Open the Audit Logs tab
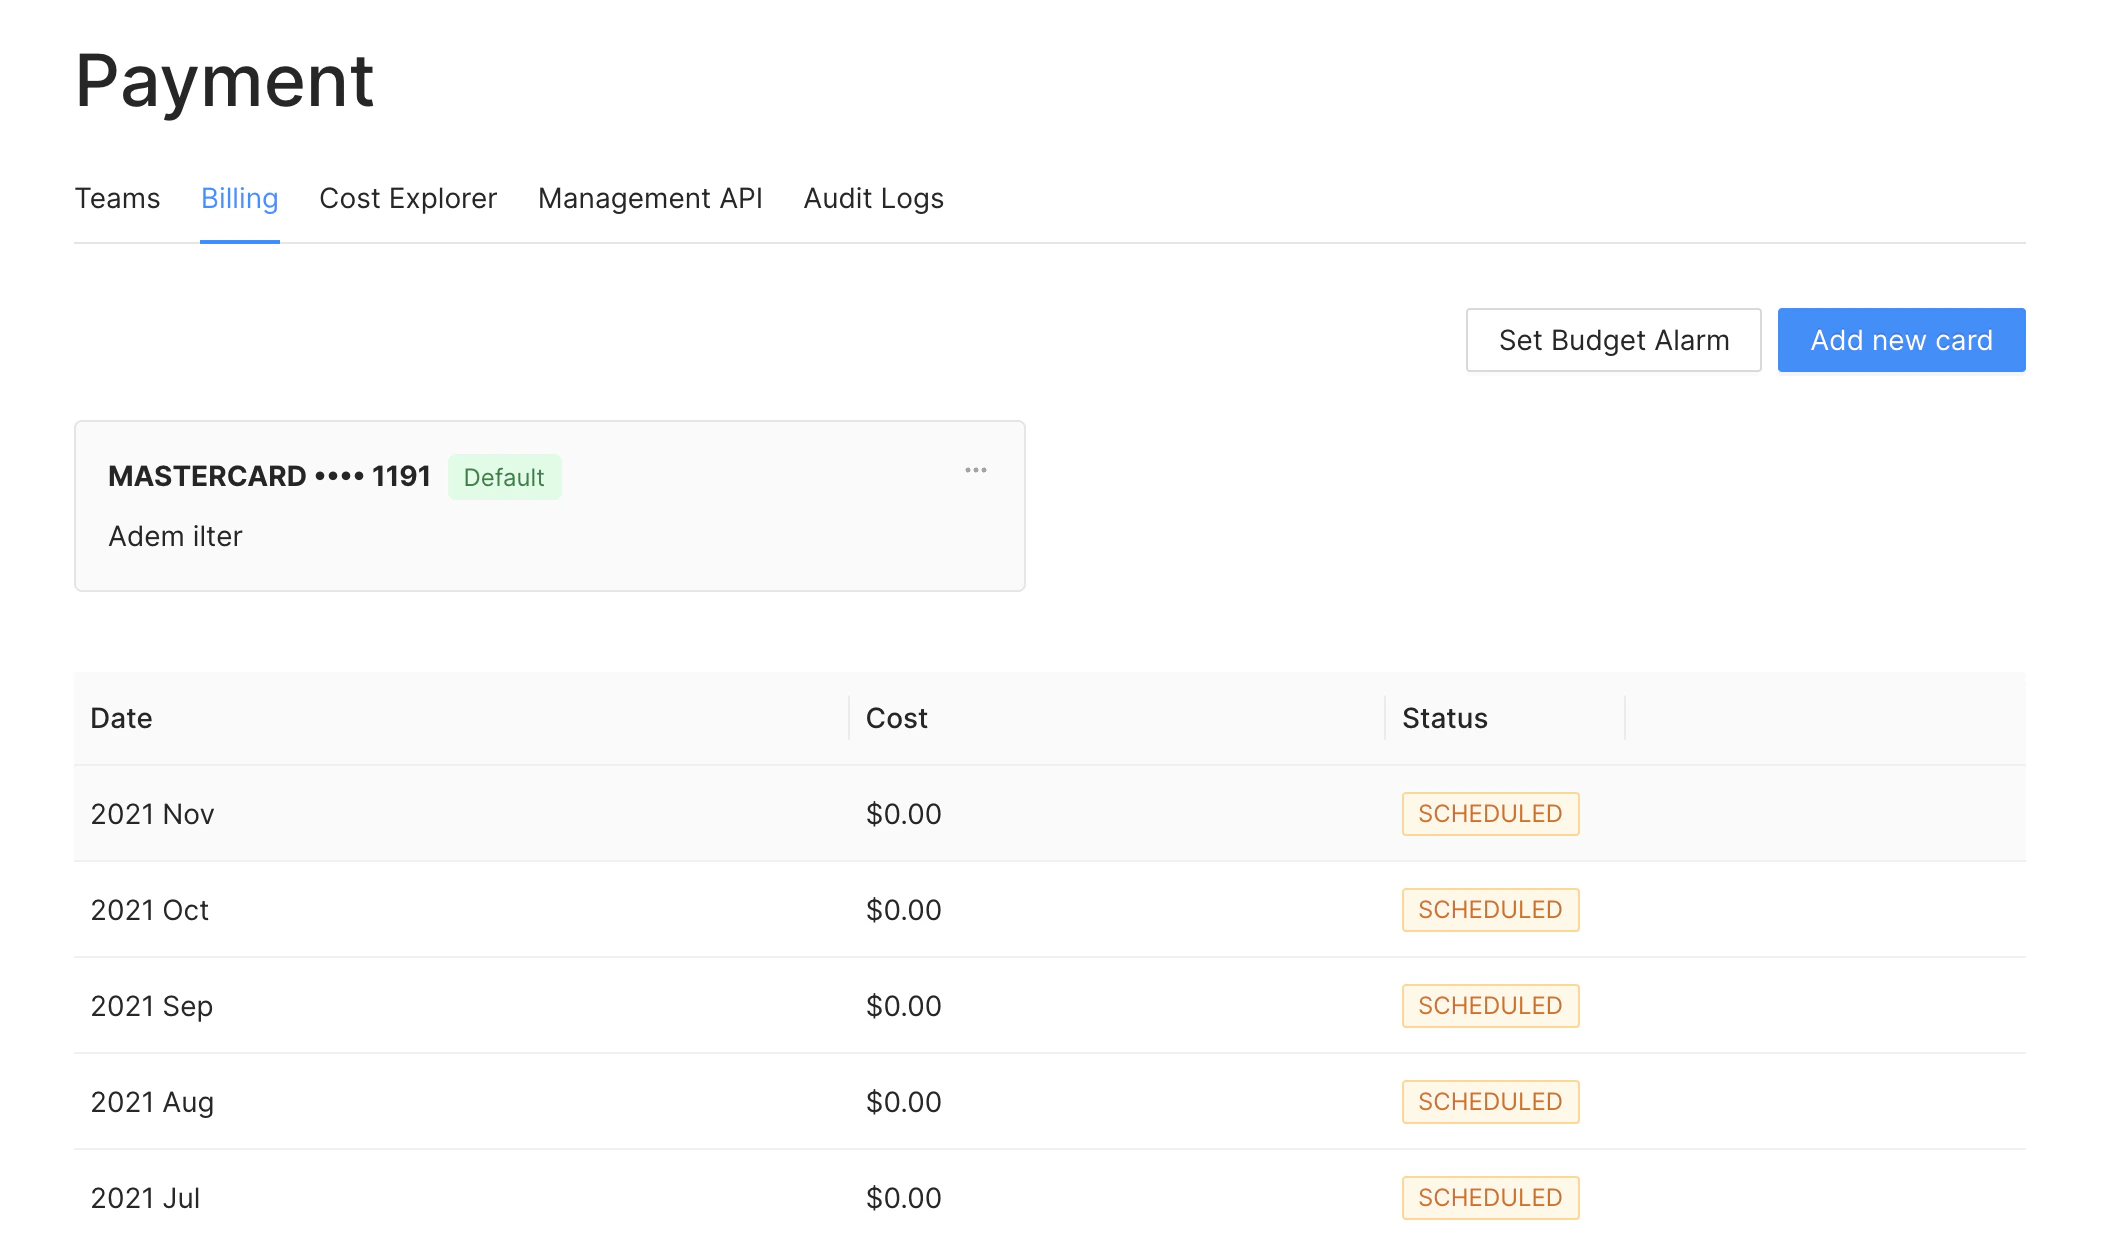This screenshot has width=2102, height=1244. 873,198
